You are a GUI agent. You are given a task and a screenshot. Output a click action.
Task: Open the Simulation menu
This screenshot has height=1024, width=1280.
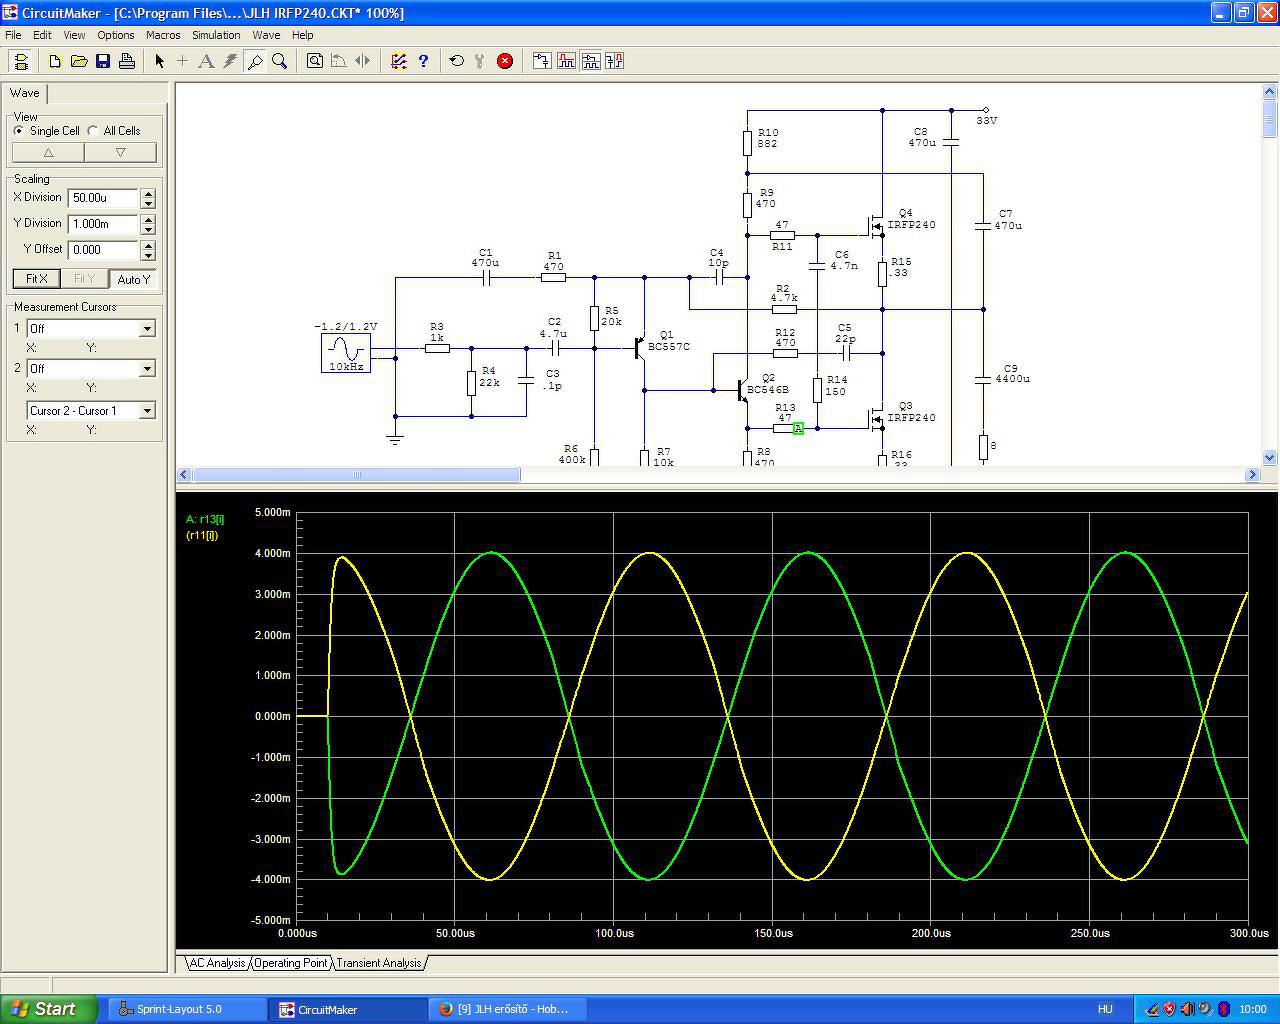tap(216, 35)
